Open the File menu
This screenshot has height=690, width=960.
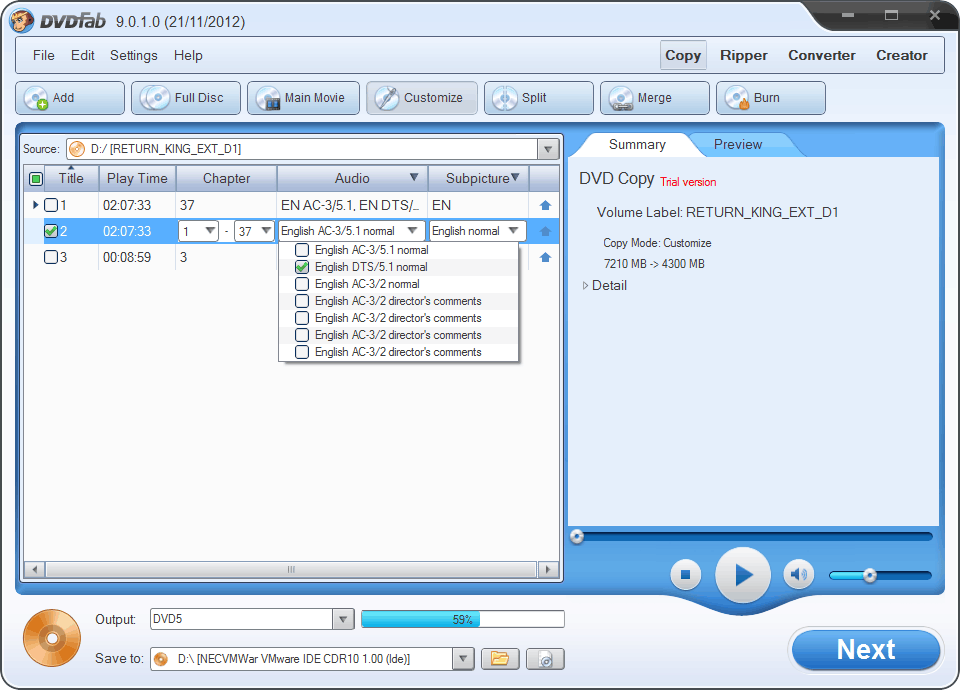click(x=43, y=56)
